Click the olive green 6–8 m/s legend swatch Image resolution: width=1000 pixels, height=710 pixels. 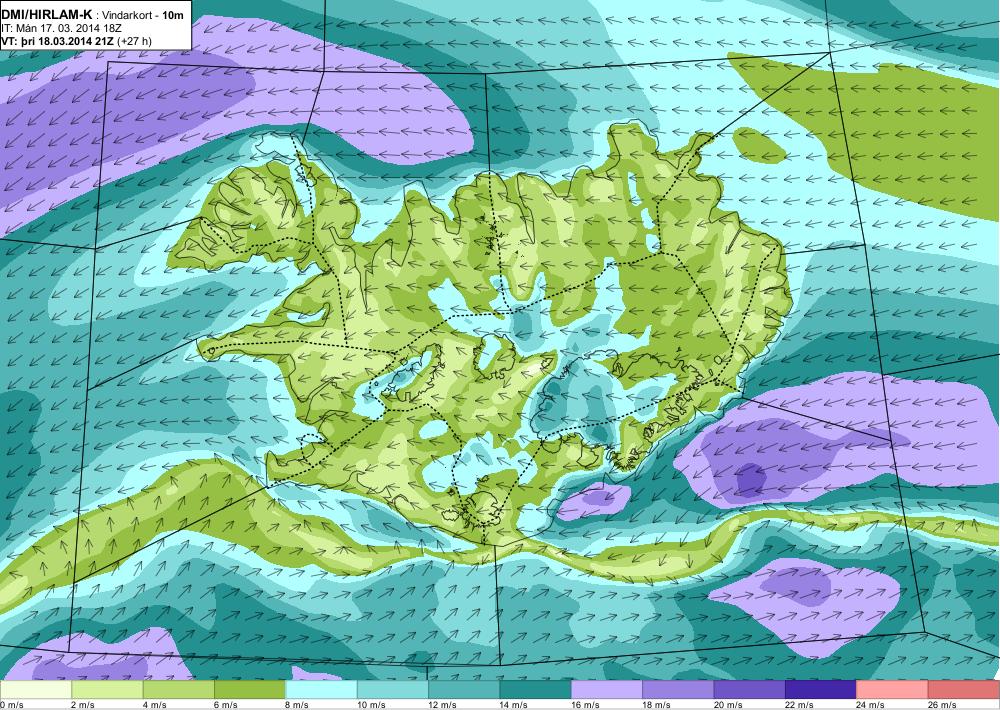pyautogui.click(x=250, y=689)
